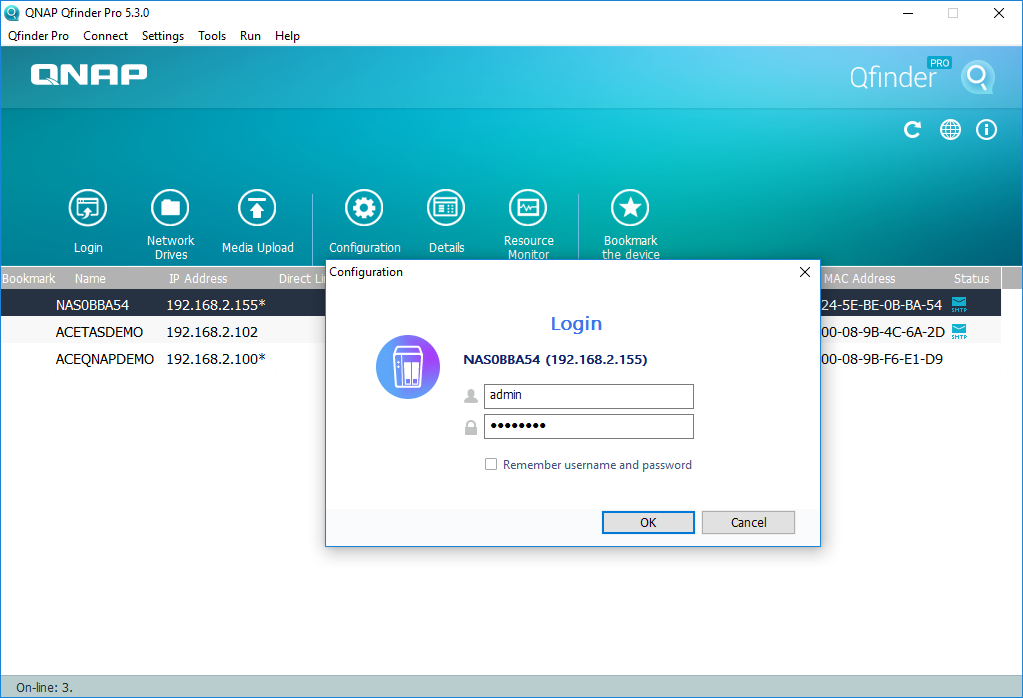Image resolution: width=1023 pixels, height=698 pixels.
Task: Open the language globe icon
Action: click(950, 130)
